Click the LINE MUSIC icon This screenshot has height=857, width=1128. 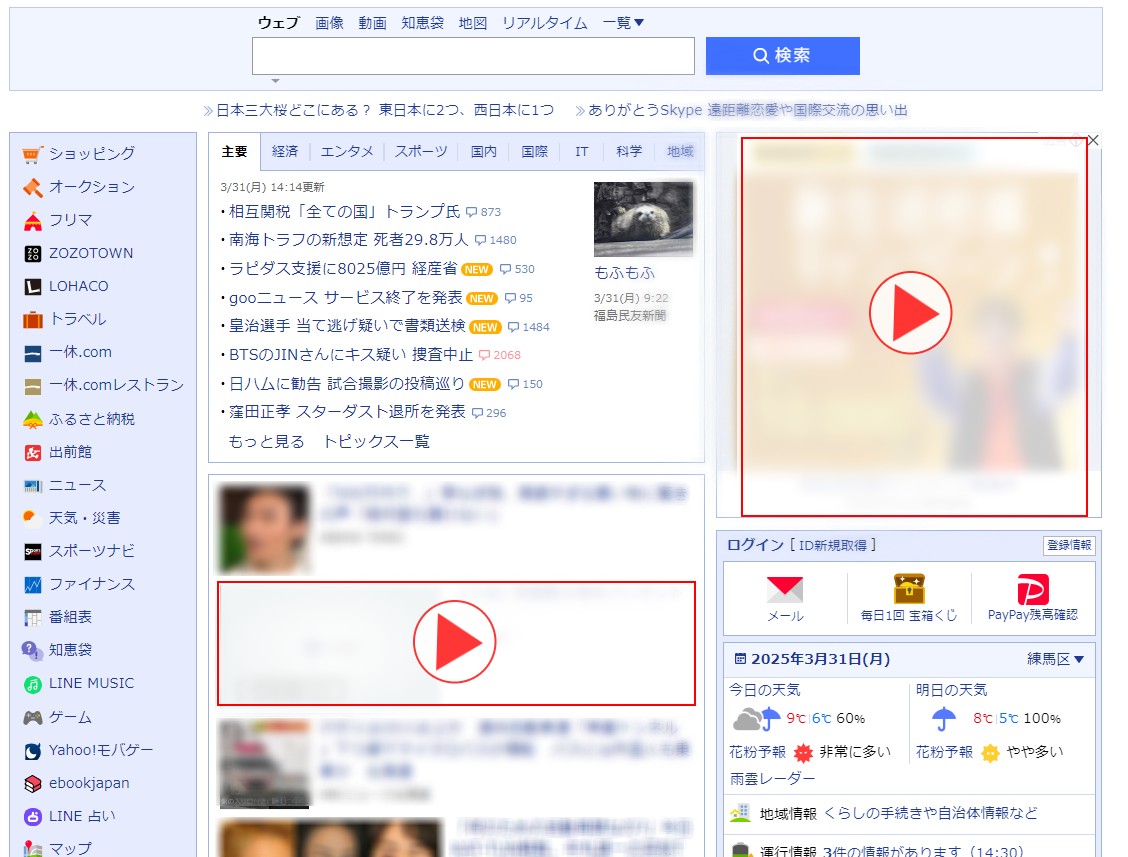click(32, 684)
